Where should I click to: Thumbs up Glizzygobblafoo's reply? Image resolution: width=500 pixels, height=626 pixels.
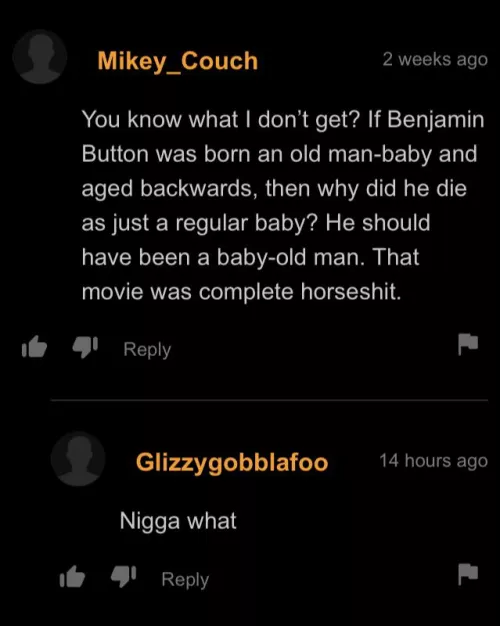point(72,577)
